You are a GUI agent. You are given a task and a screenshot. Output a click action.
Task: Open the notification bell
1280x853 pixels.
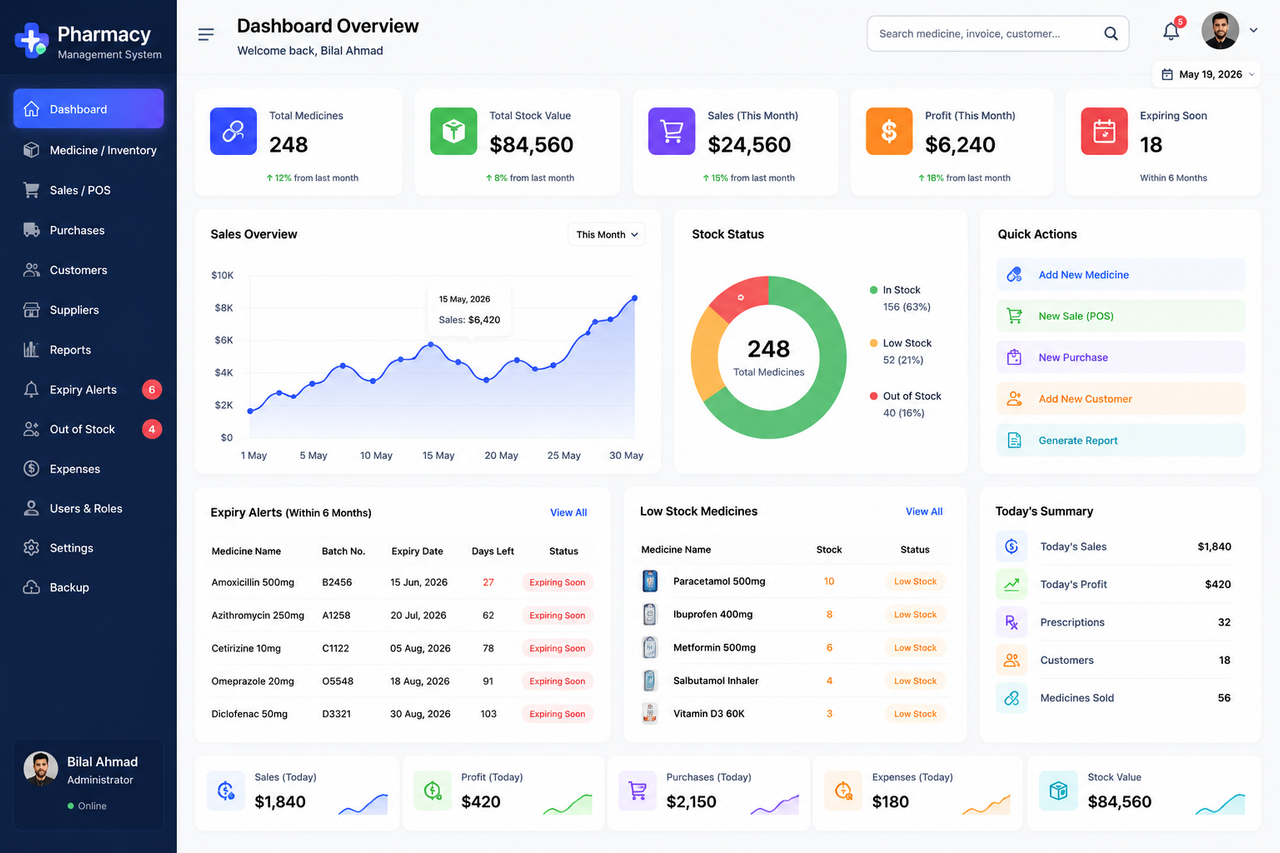click(1171, 32)
